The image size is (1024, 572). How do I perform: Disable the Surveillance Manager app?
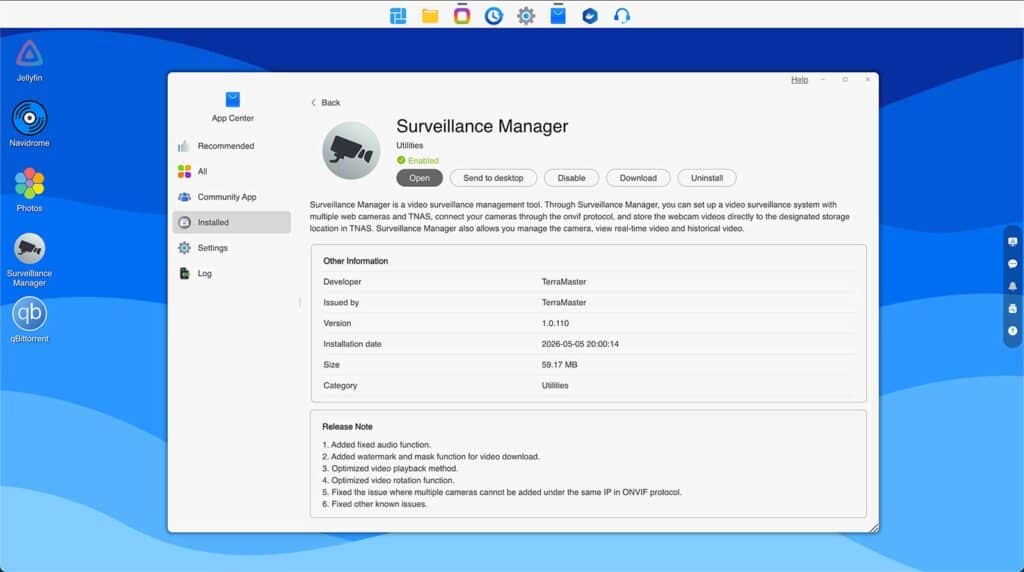(571, 178)
